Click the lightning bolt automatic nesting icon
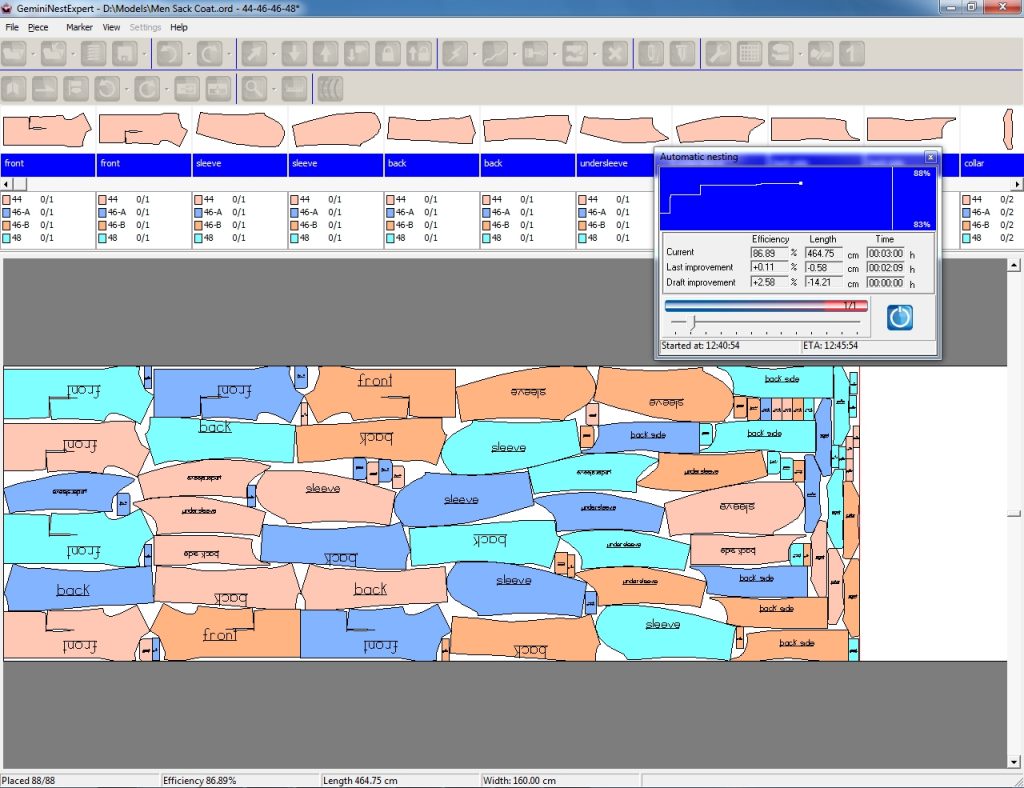Viewport: 1024px width, 788px height. [x=454, y=53]
